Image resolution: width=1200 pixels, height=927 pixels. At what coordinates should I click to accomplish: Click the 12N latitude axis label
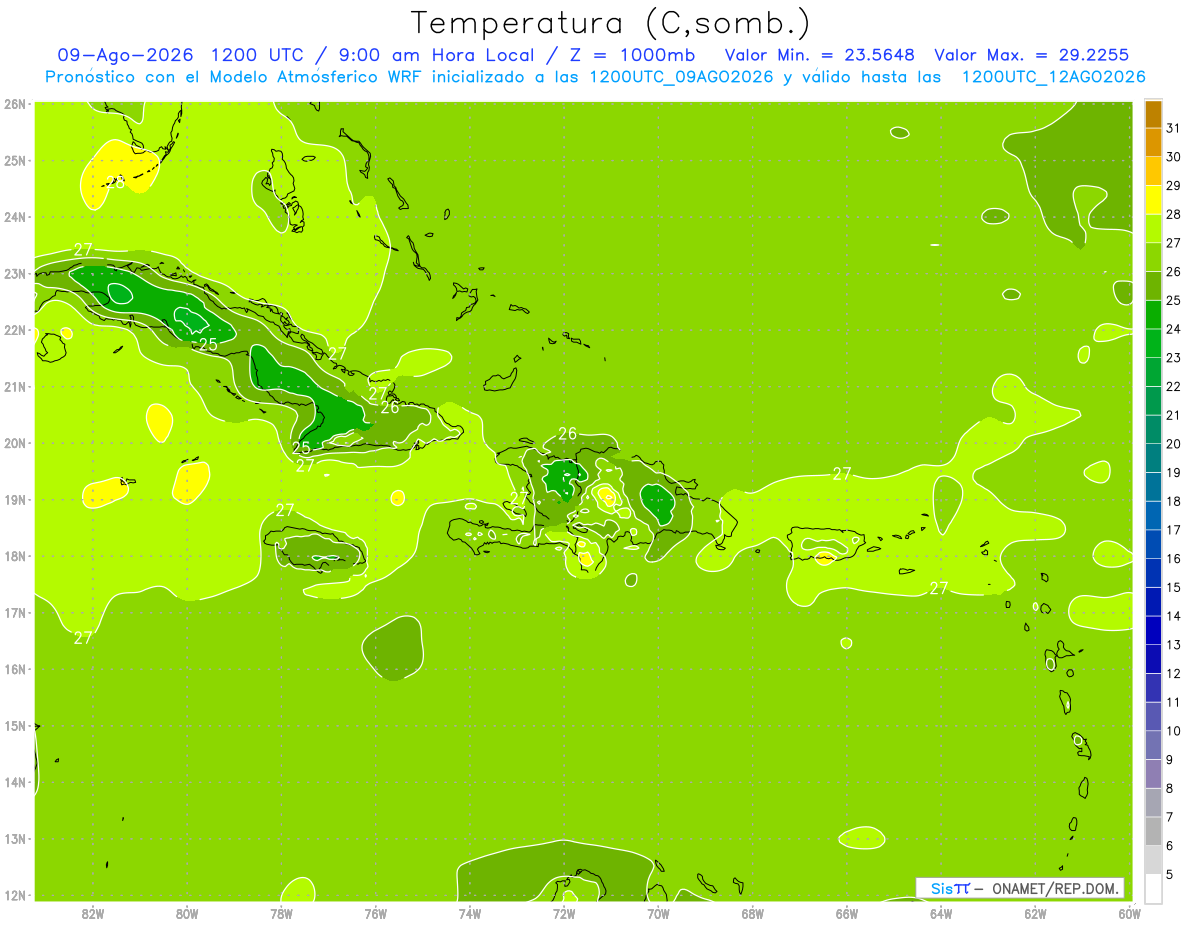15,895
